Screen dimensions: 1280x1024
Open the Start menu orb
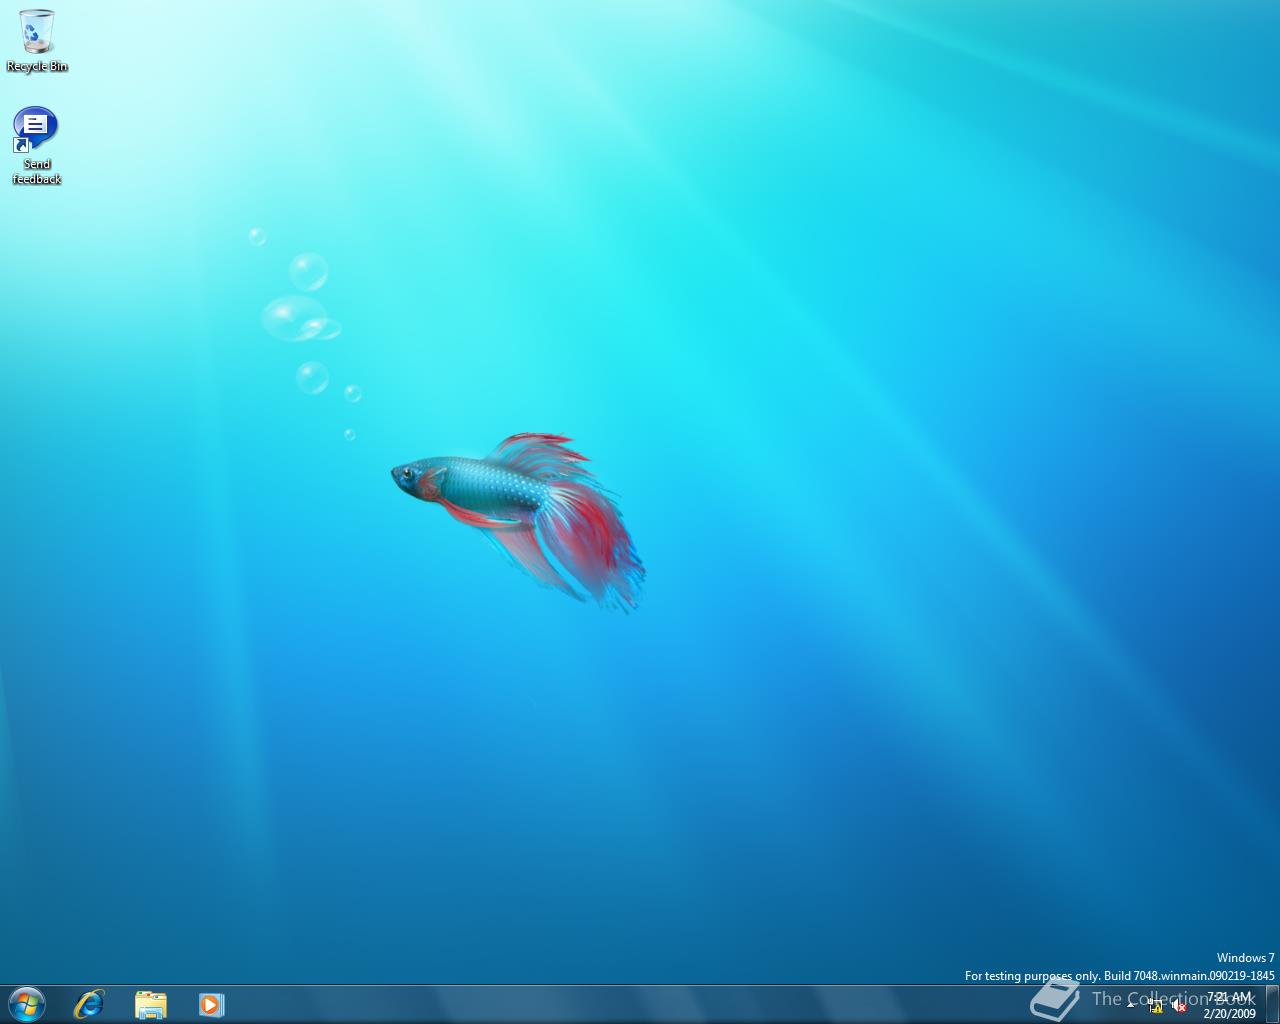[x=27, y=1004]
